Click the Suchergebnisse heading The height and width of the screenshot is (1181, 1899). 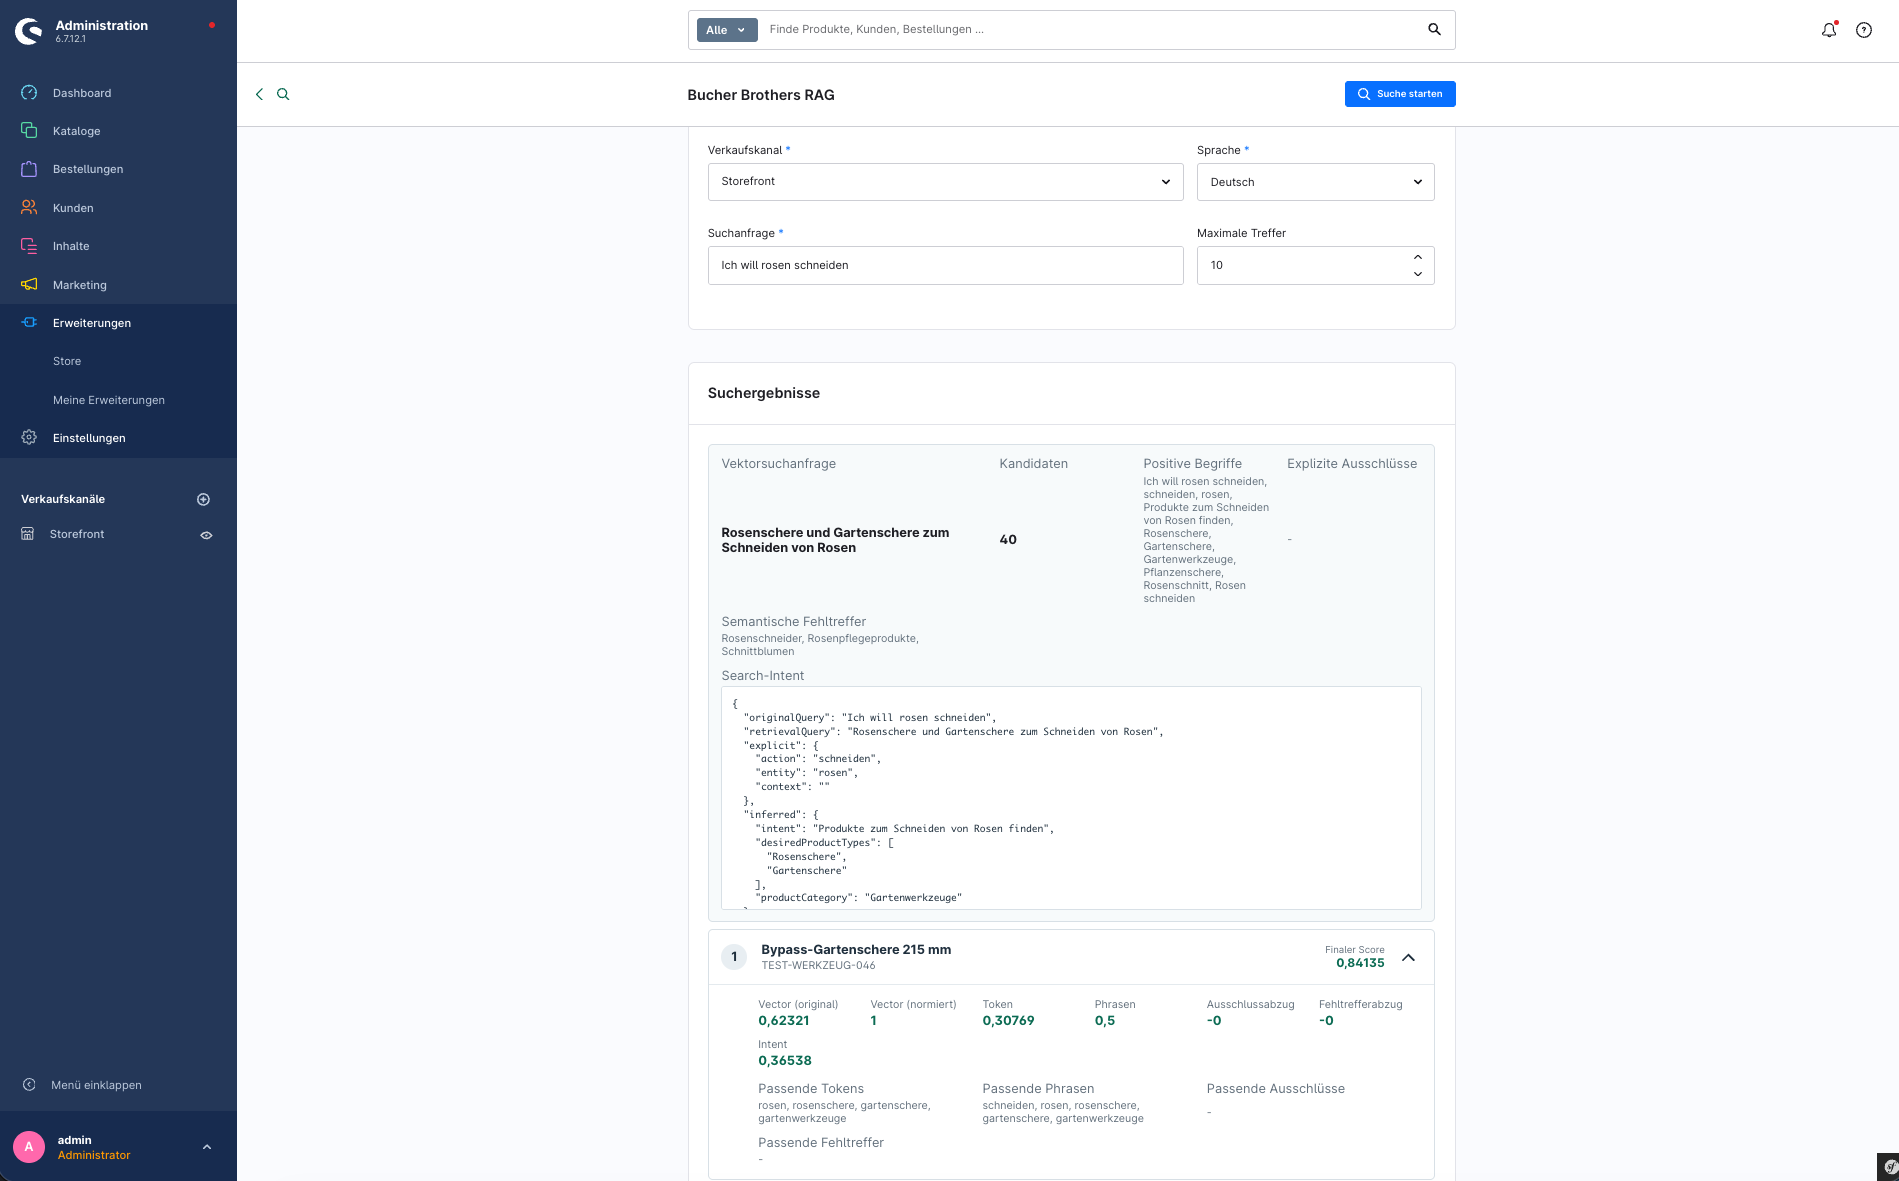click(x=764, y=393)
